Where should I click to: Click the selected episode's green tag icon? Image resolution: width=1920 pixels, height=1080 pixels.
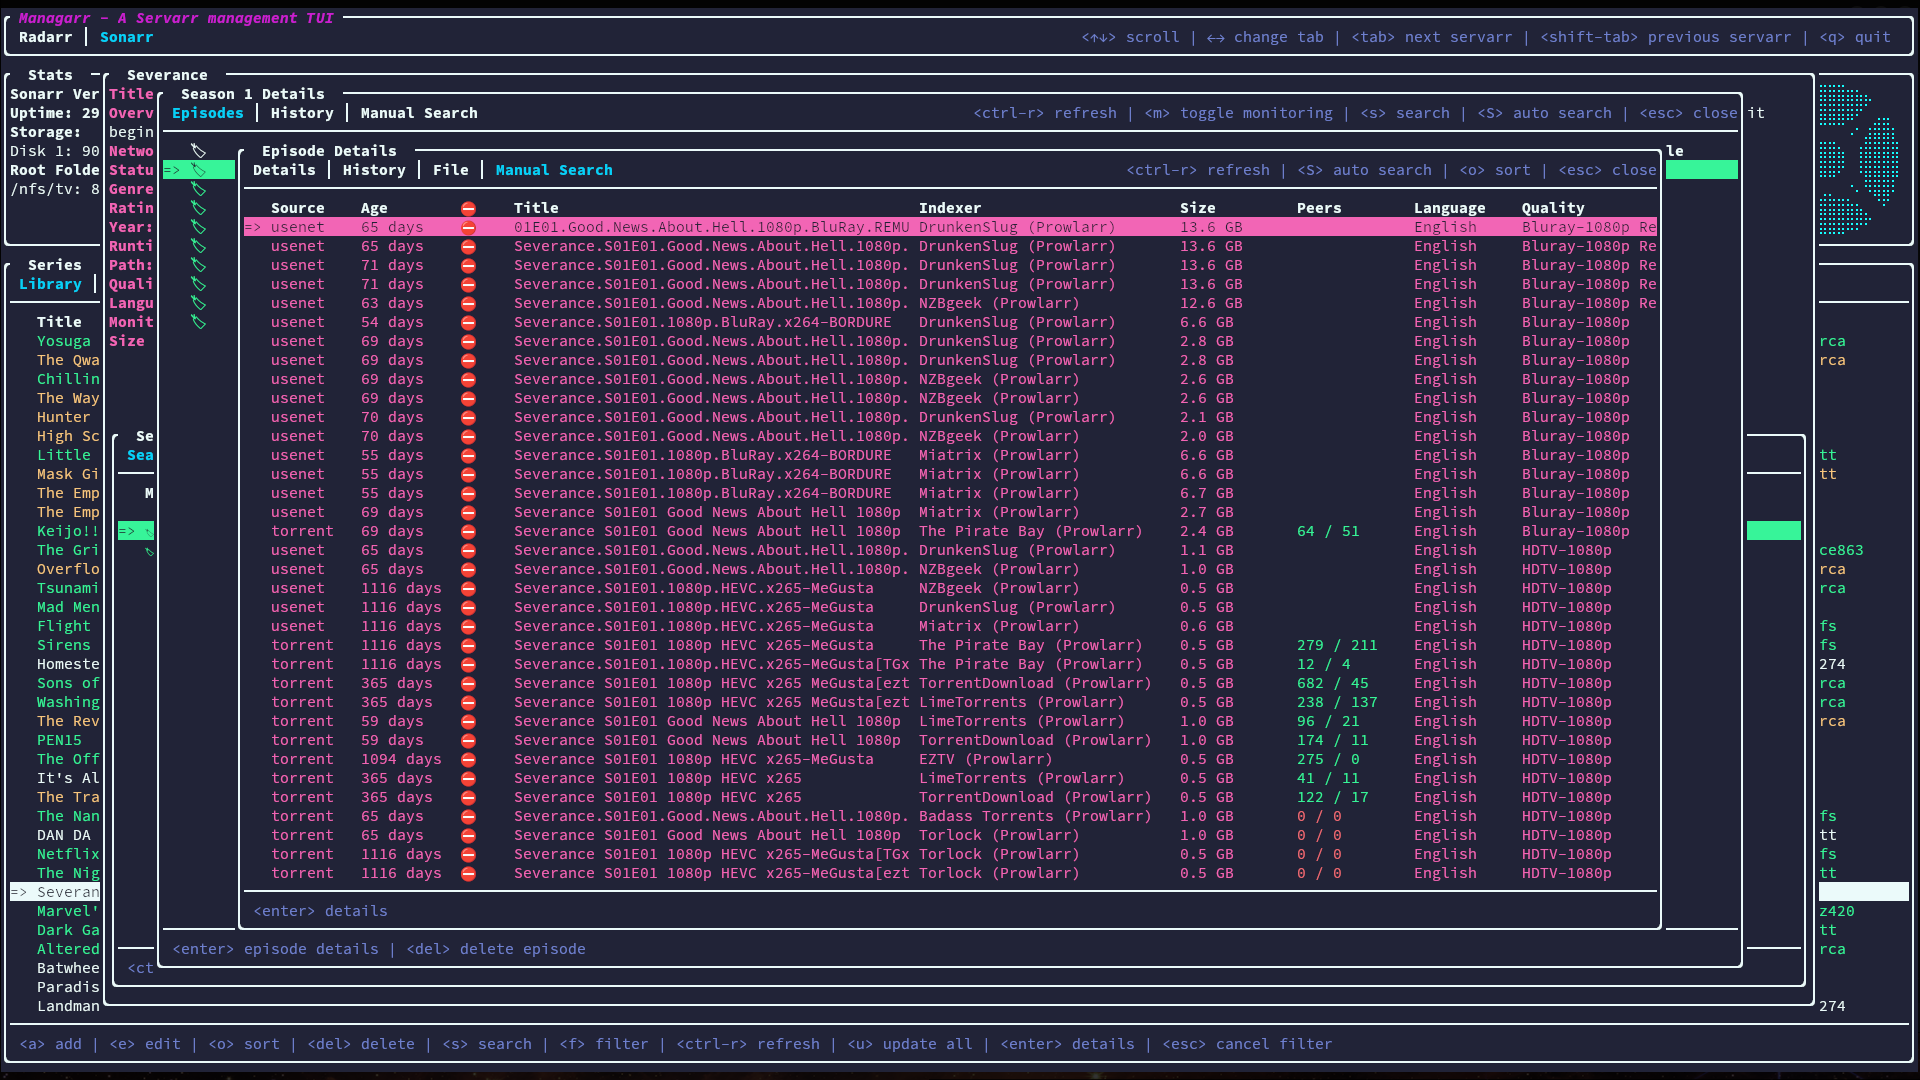[199, 170]
